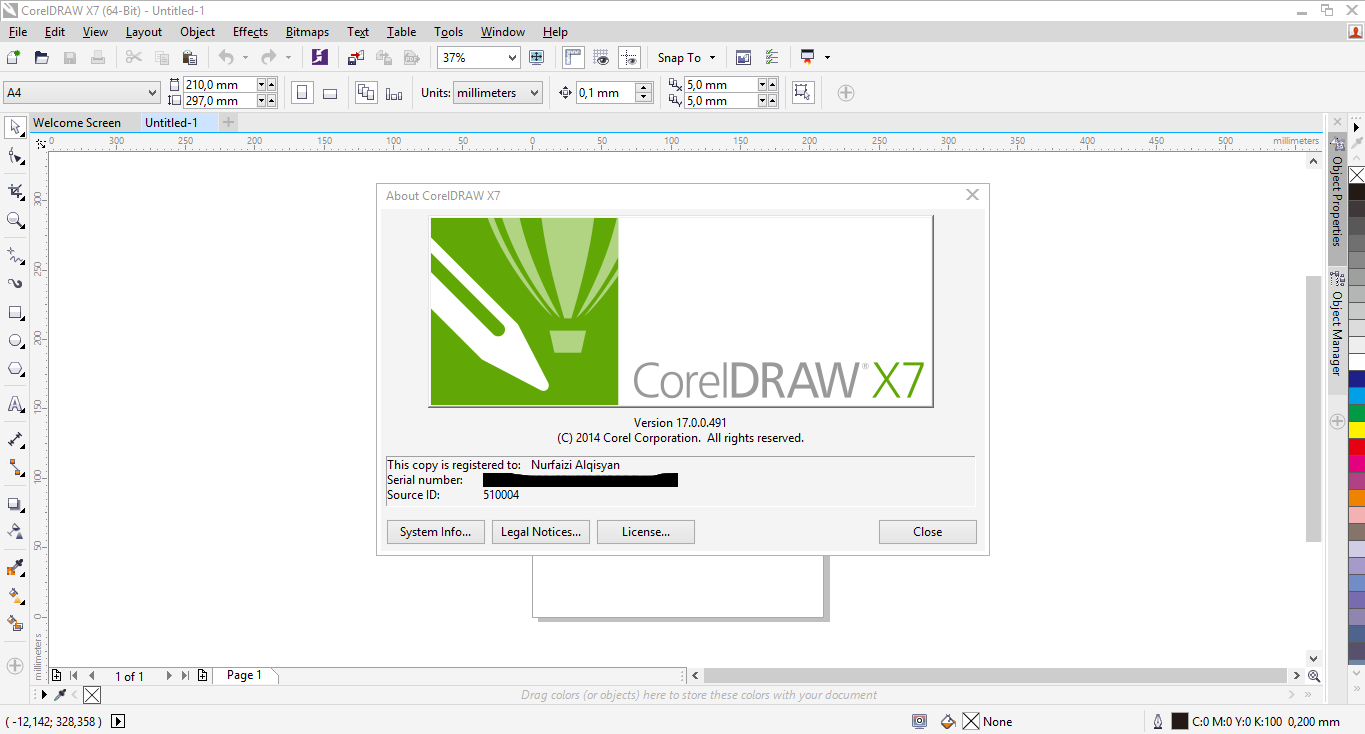Open the Undo history dropdown arrow

pyautogui.click(x=245, y=58)
